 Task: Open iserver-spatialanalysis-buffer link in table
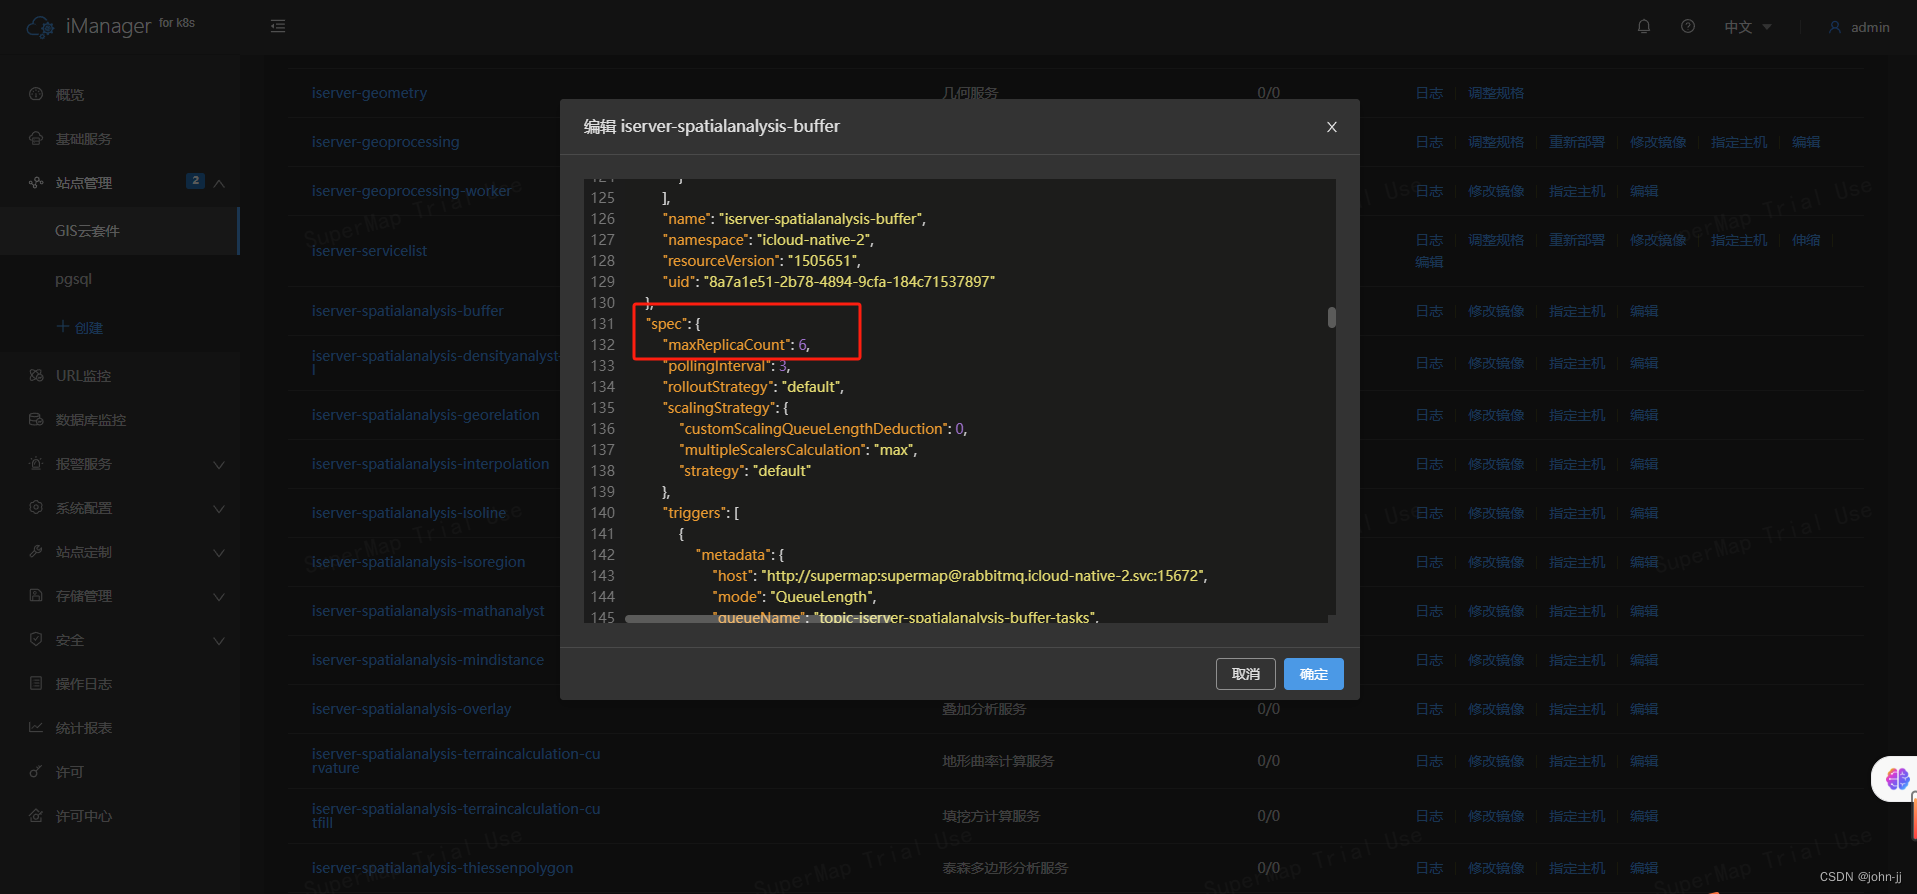click(407, 311)
